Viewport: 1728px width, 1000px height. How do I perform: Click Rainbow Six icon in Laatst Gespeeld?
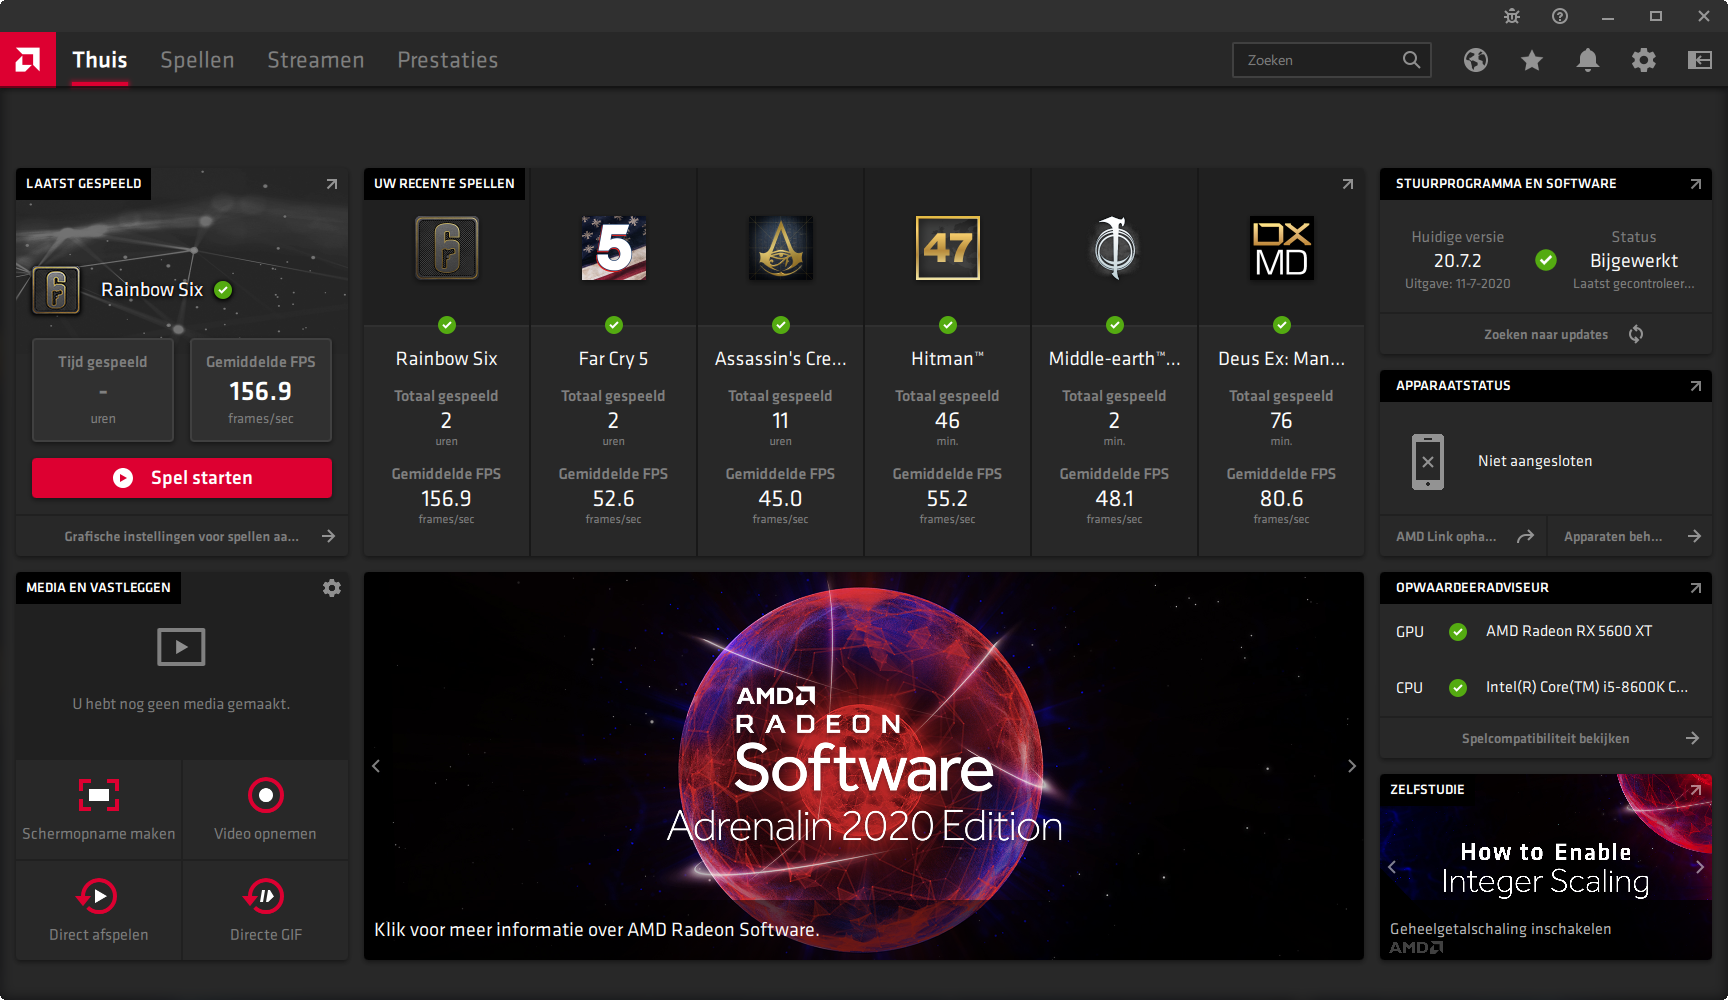pos(57,291)
